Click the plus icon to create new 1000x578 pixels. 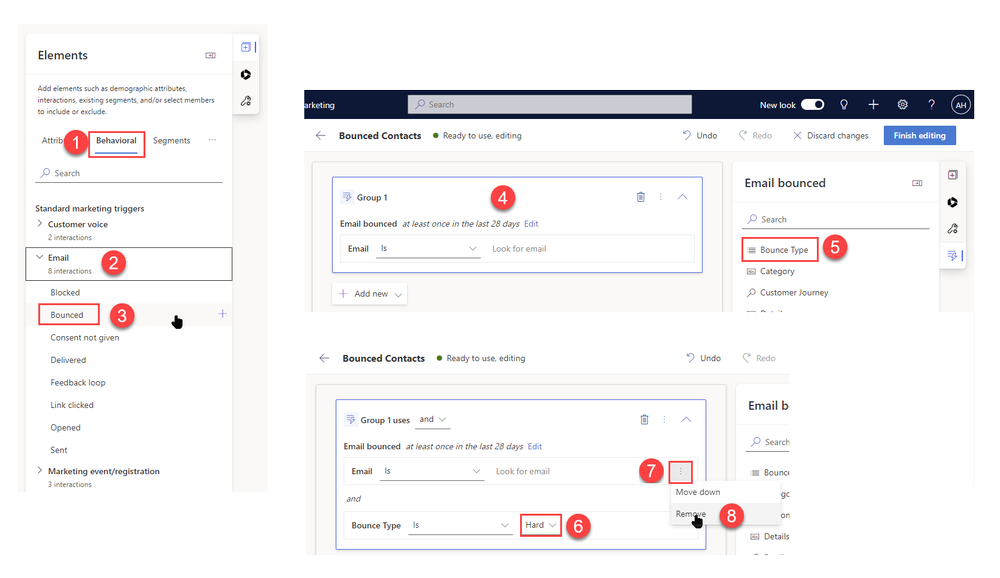click(x=873, y=104)
